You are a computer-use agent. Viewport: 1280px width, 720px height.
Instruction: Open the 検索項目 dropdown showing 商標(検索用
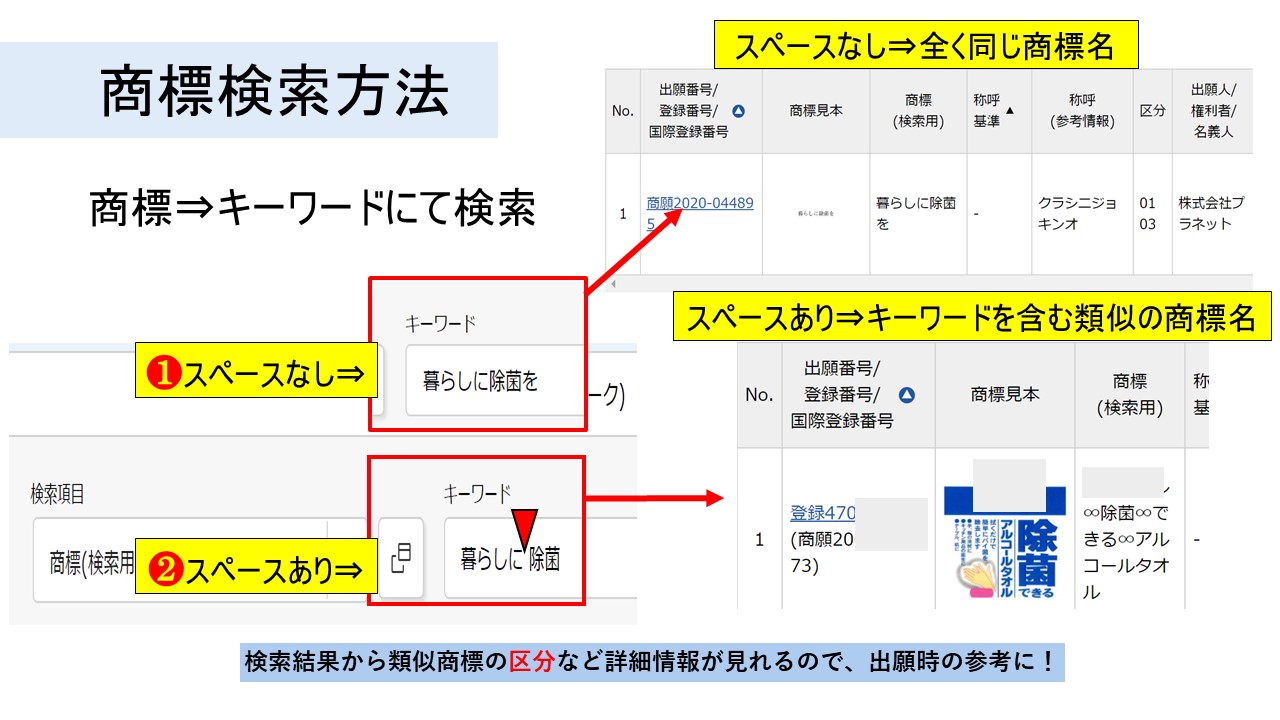coord(90,561)
